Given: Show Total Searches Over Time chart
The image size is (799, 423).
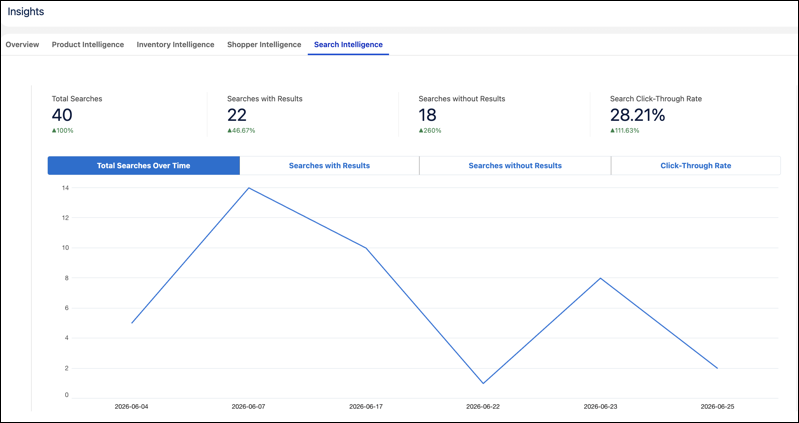Looking at the screenshot, I should coord(144,166).
